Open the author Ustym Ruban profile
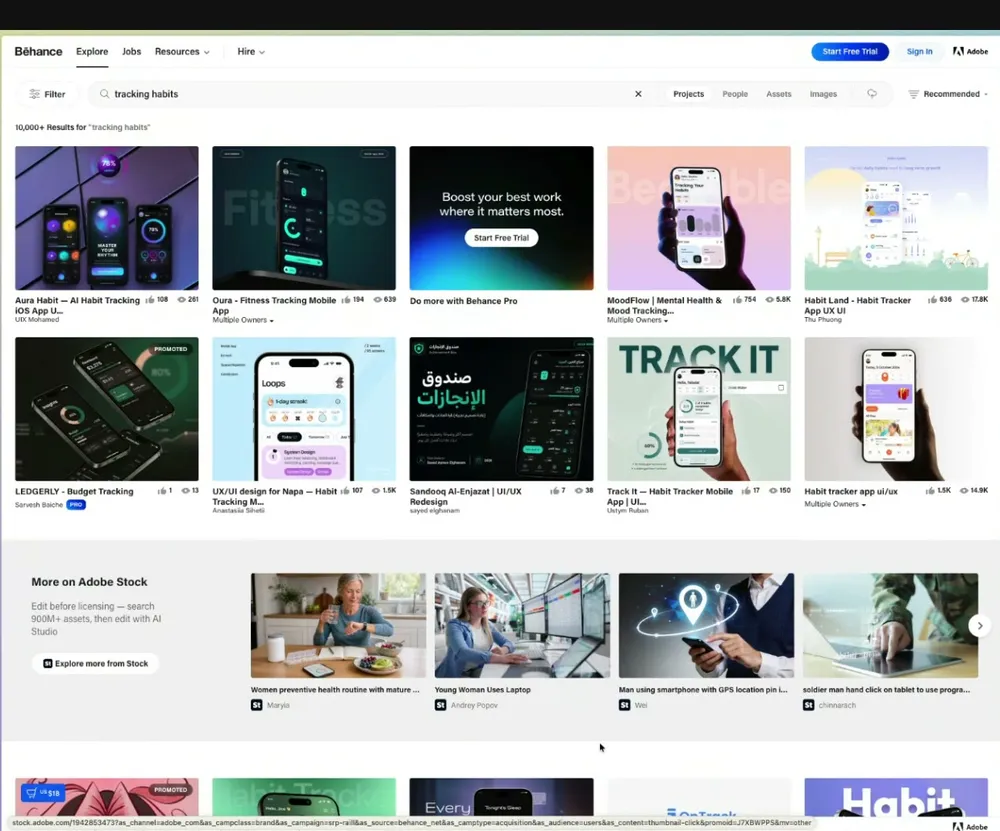1000x831 pixels. [x=628, y=511]
